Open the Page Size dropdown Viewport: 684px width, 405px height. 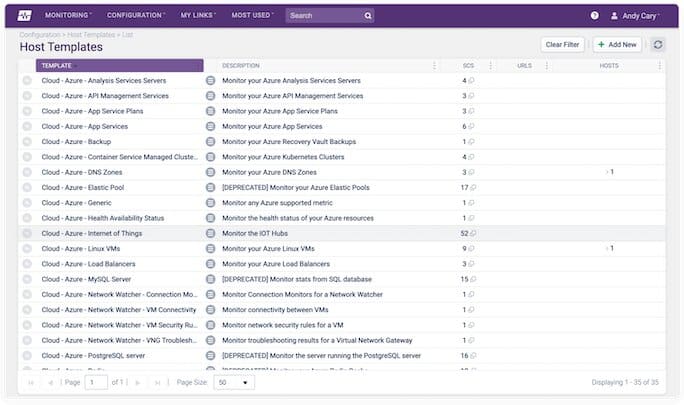coord(234,382)
